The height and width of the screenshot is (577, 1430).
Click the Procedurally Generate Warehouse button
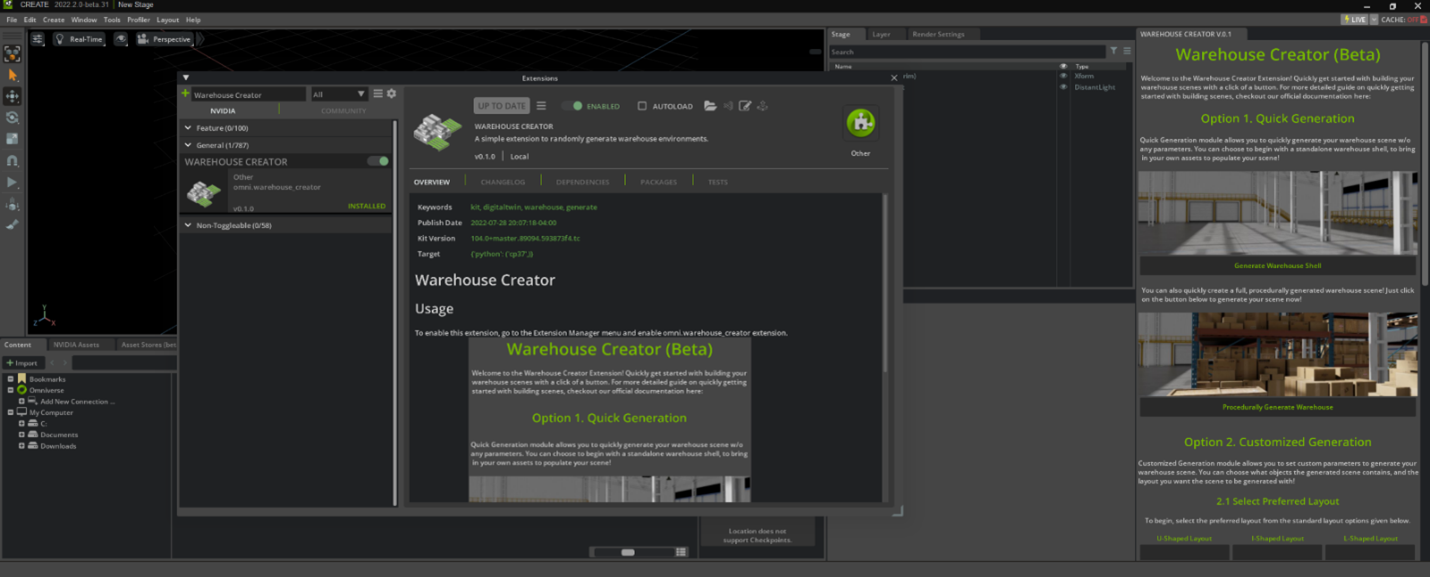[x=1277, y=407]
